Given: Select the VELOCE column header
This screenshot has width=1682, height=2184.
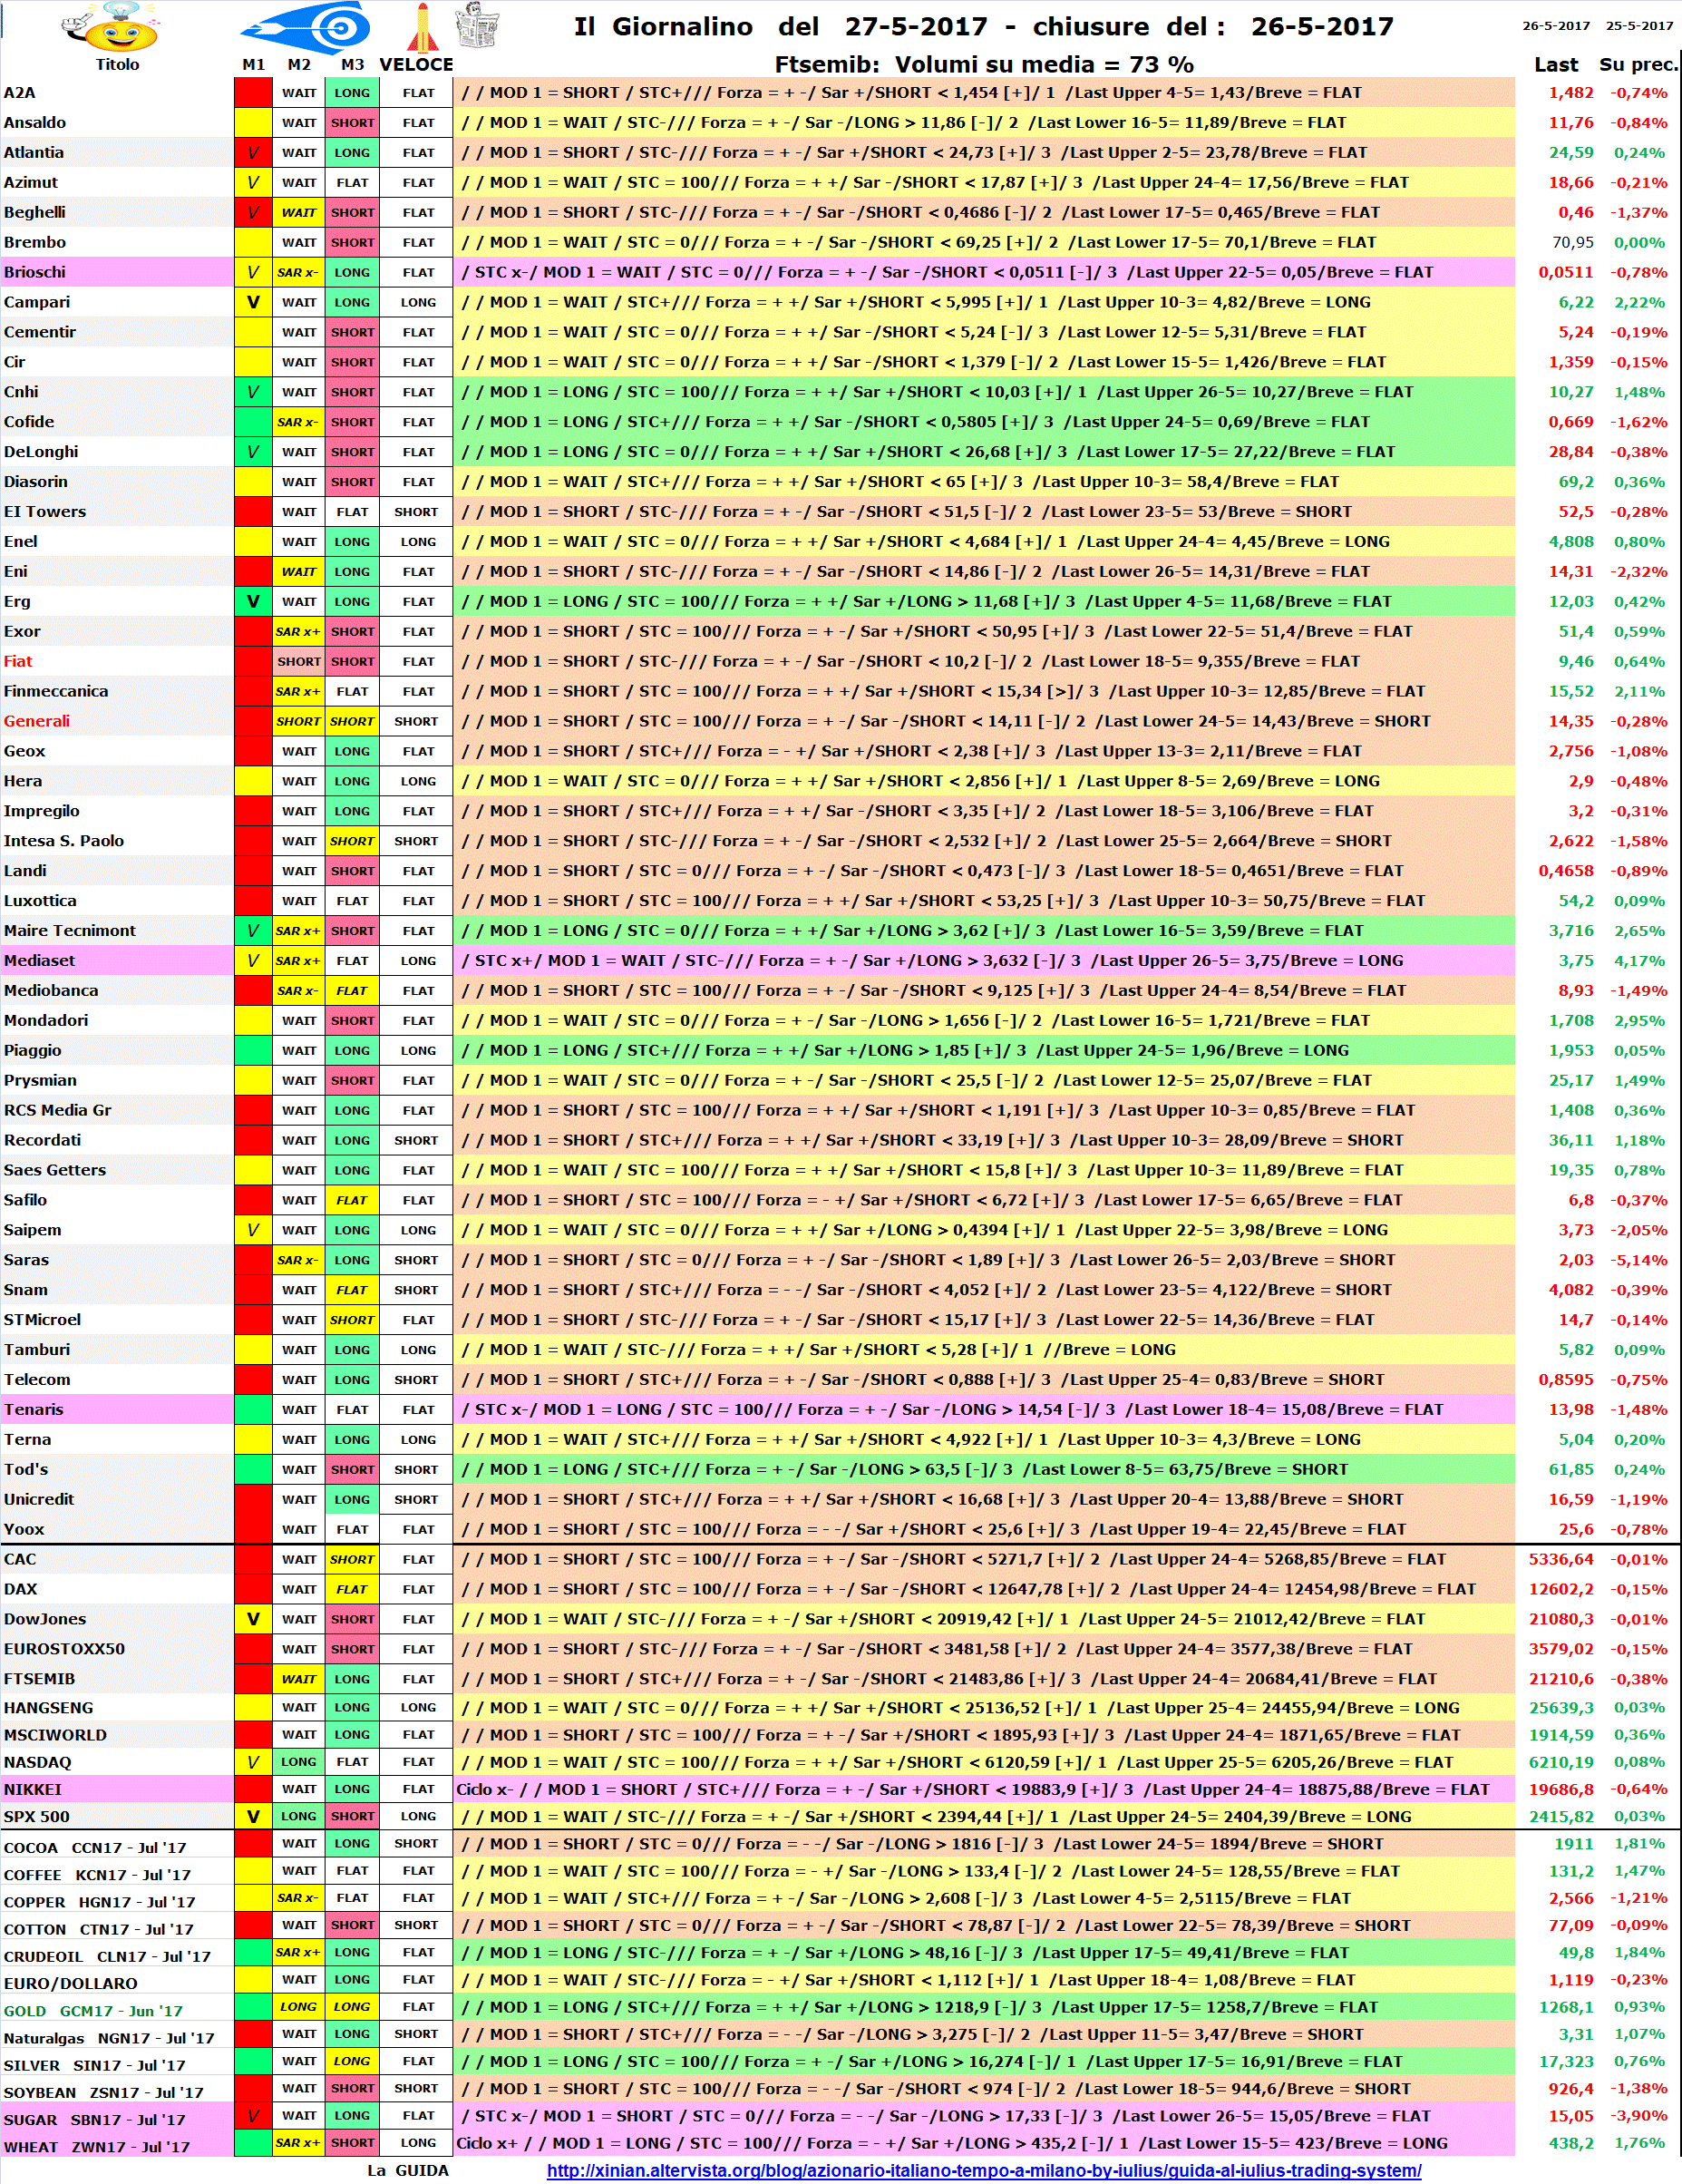Looking at the screenshot, I should 417,64.
